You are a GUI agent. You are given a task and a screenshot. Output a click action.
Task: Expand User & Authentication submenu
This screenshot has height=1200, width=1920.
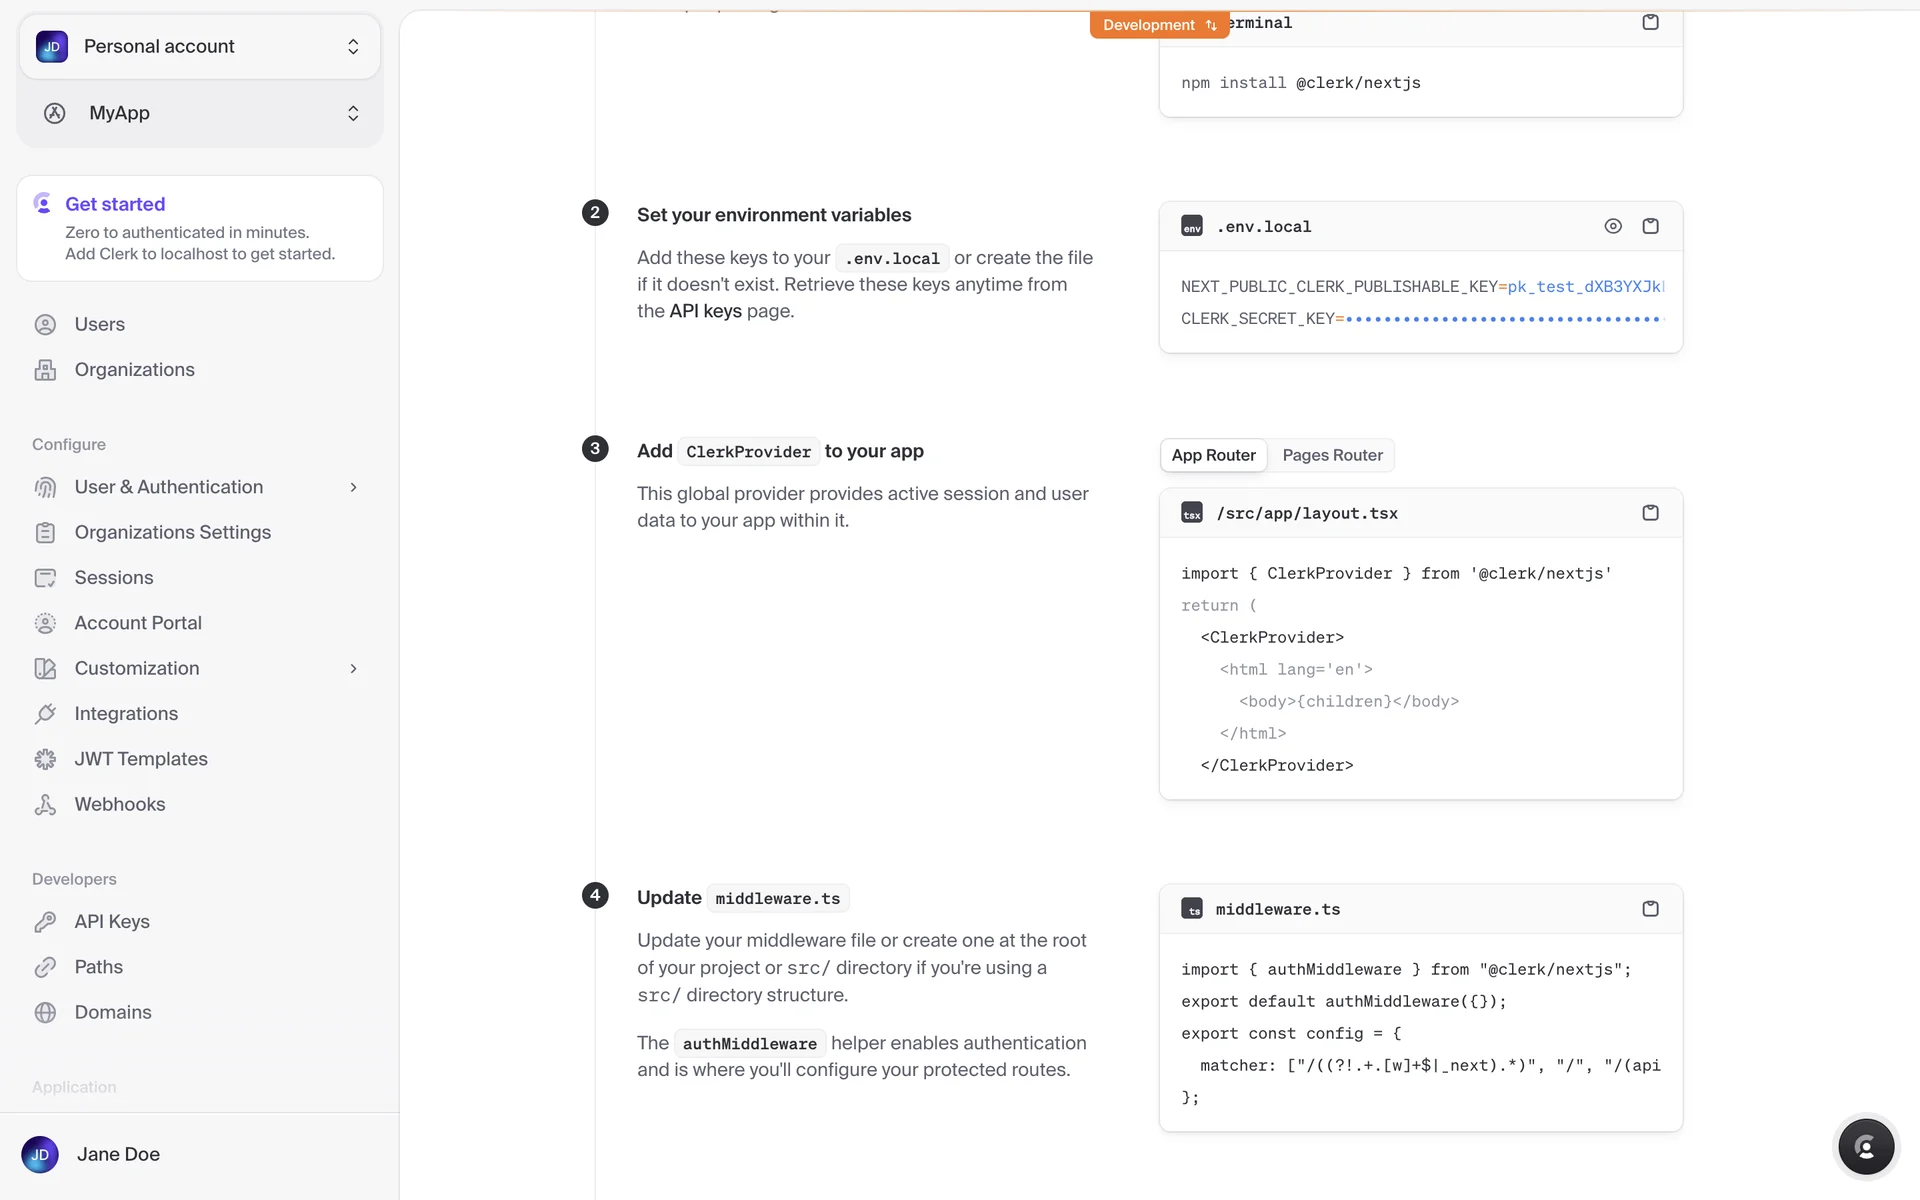pyautogui.click(x=353, y=487)
